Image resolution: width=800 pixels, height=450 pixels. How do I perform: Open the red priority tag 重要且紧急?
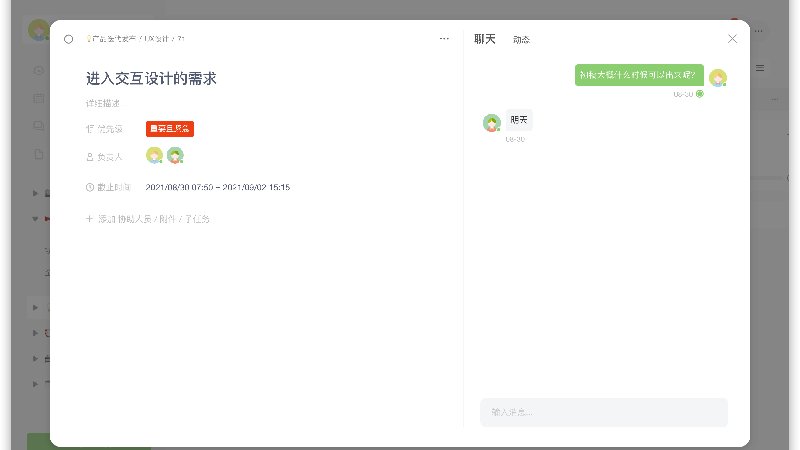click(x=170, y=129)
